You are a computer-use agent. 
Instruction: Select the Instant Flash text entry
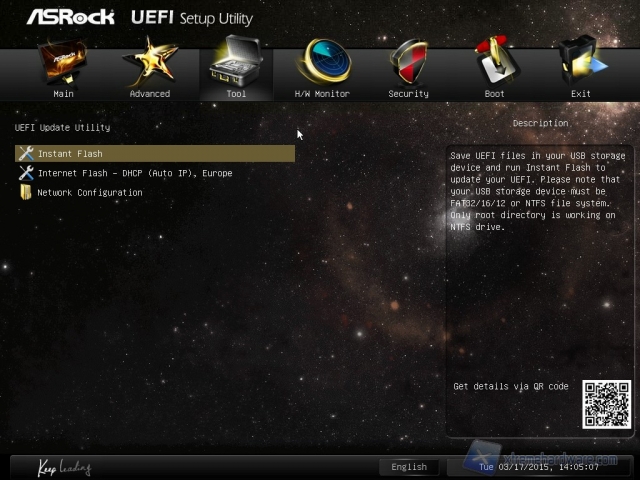click(70, 154)
